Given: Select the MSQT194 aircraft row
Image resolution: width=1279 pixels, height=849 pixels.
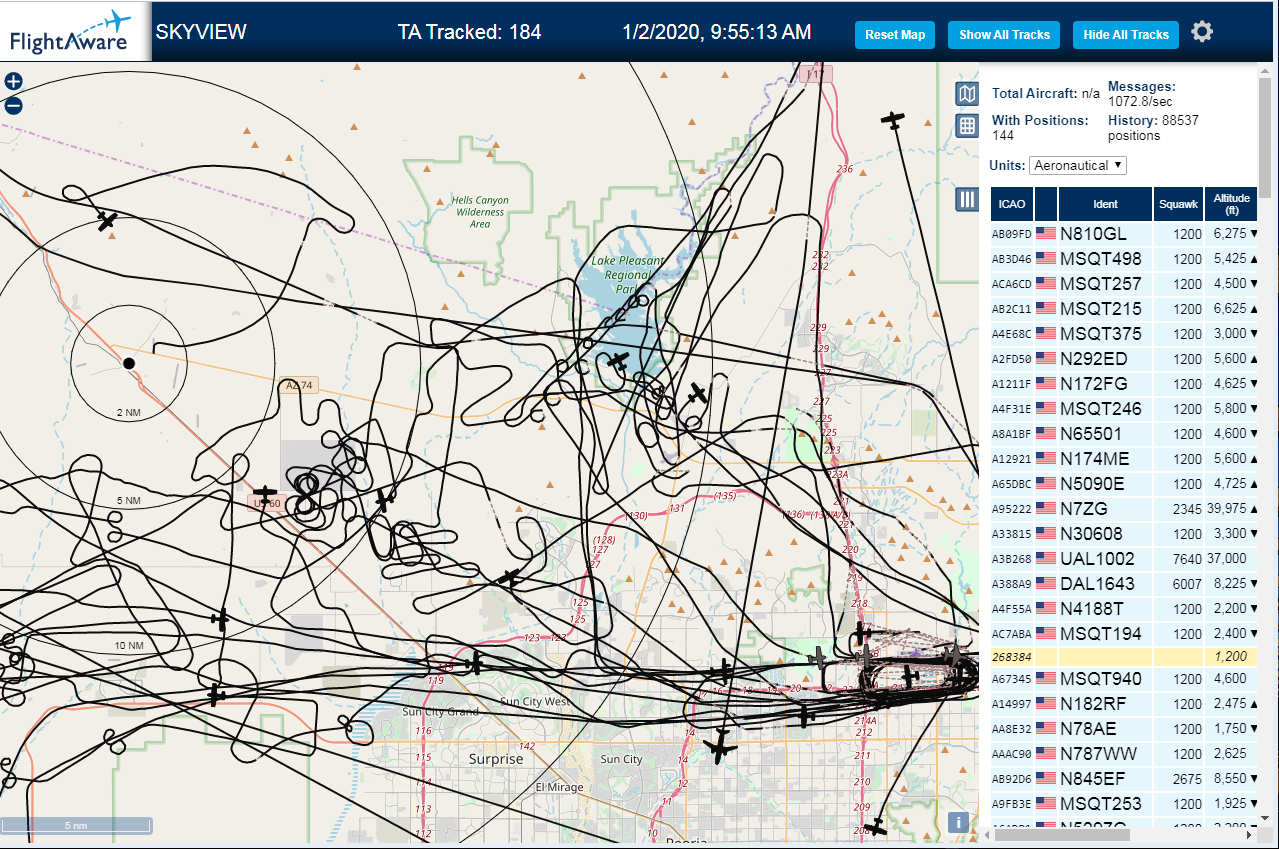Looking at the screenshot, I should tap(1125, 634).
